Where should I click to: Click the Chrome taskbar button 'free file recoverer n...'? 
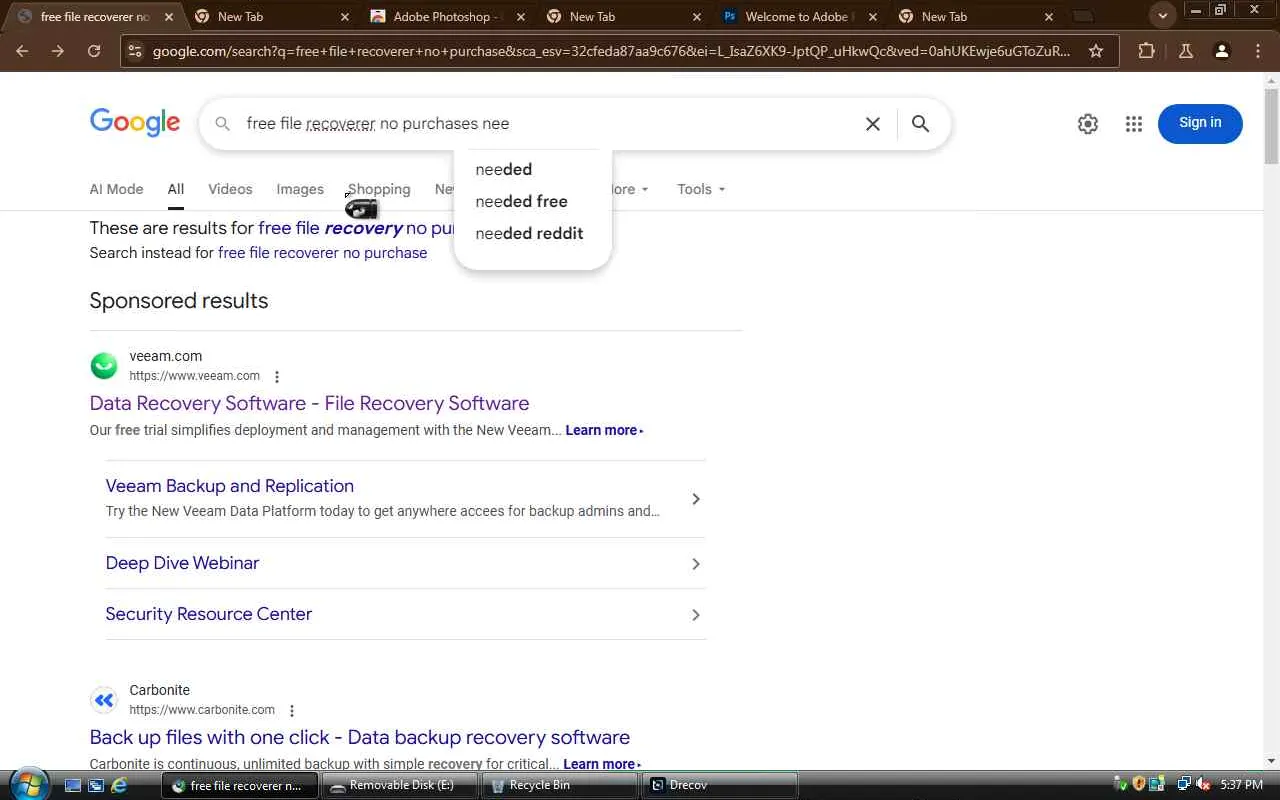pos(240,785)
